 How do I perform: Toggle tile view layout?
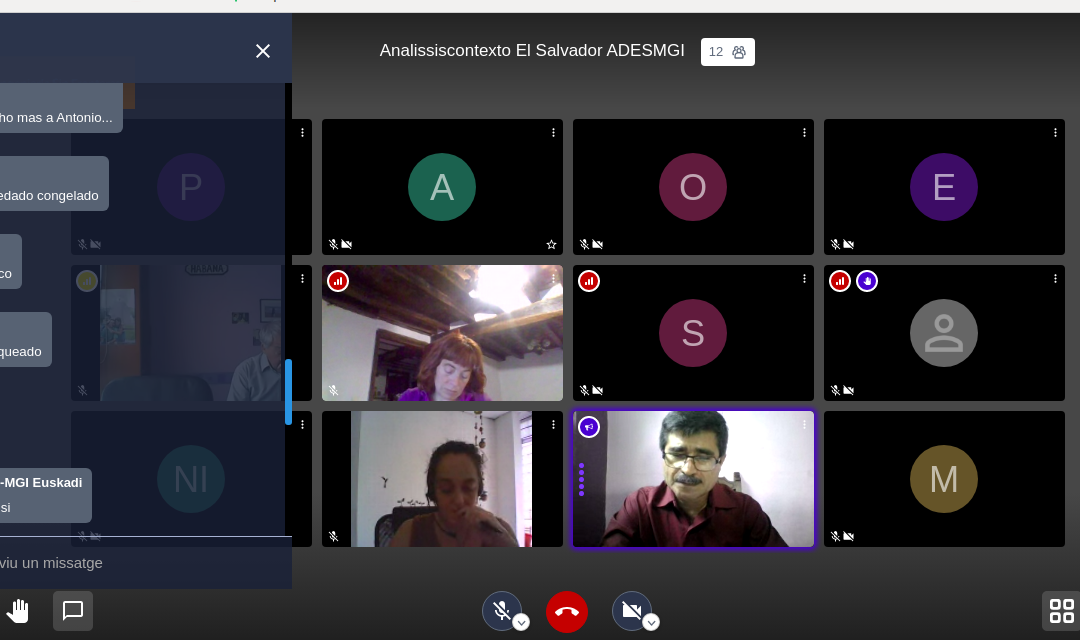tap(1061, 611)
